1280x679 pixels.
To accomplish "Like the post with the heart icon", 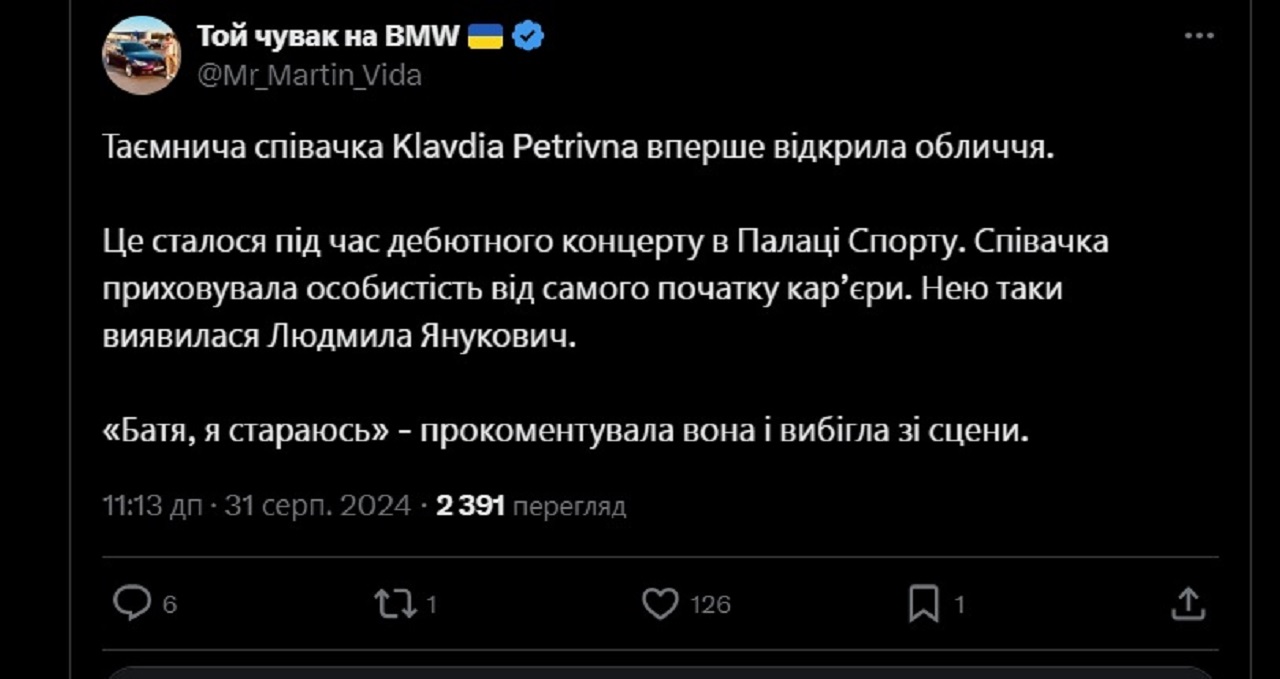I will [x=660, y=603].
